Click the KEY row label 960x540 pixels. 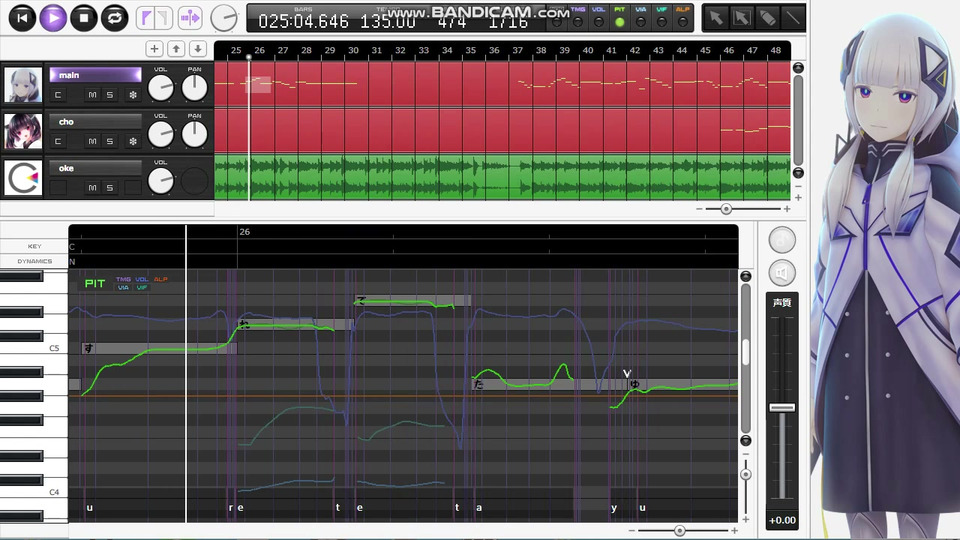(34, 246)
